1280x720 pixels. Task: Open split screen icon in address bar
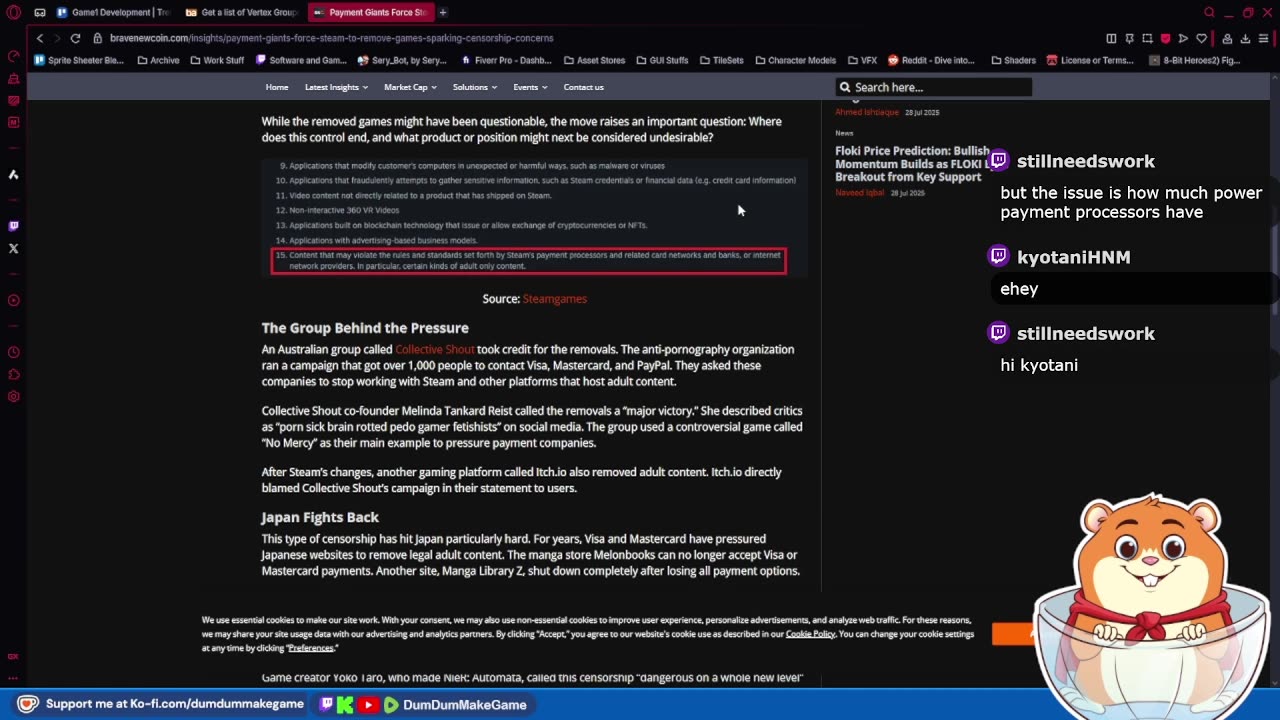click(x=1111, y=38)
